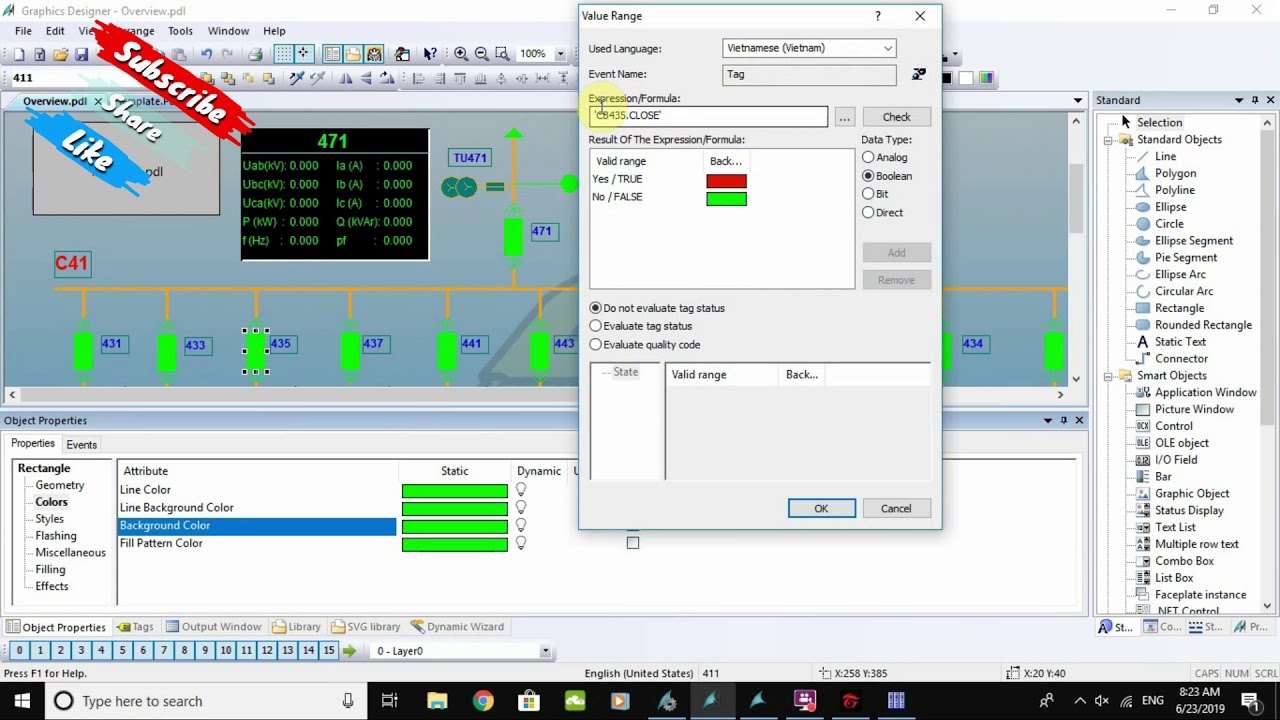Choose Evaluate tag status option
1280x720 pixels.
[x=596, y=326]
